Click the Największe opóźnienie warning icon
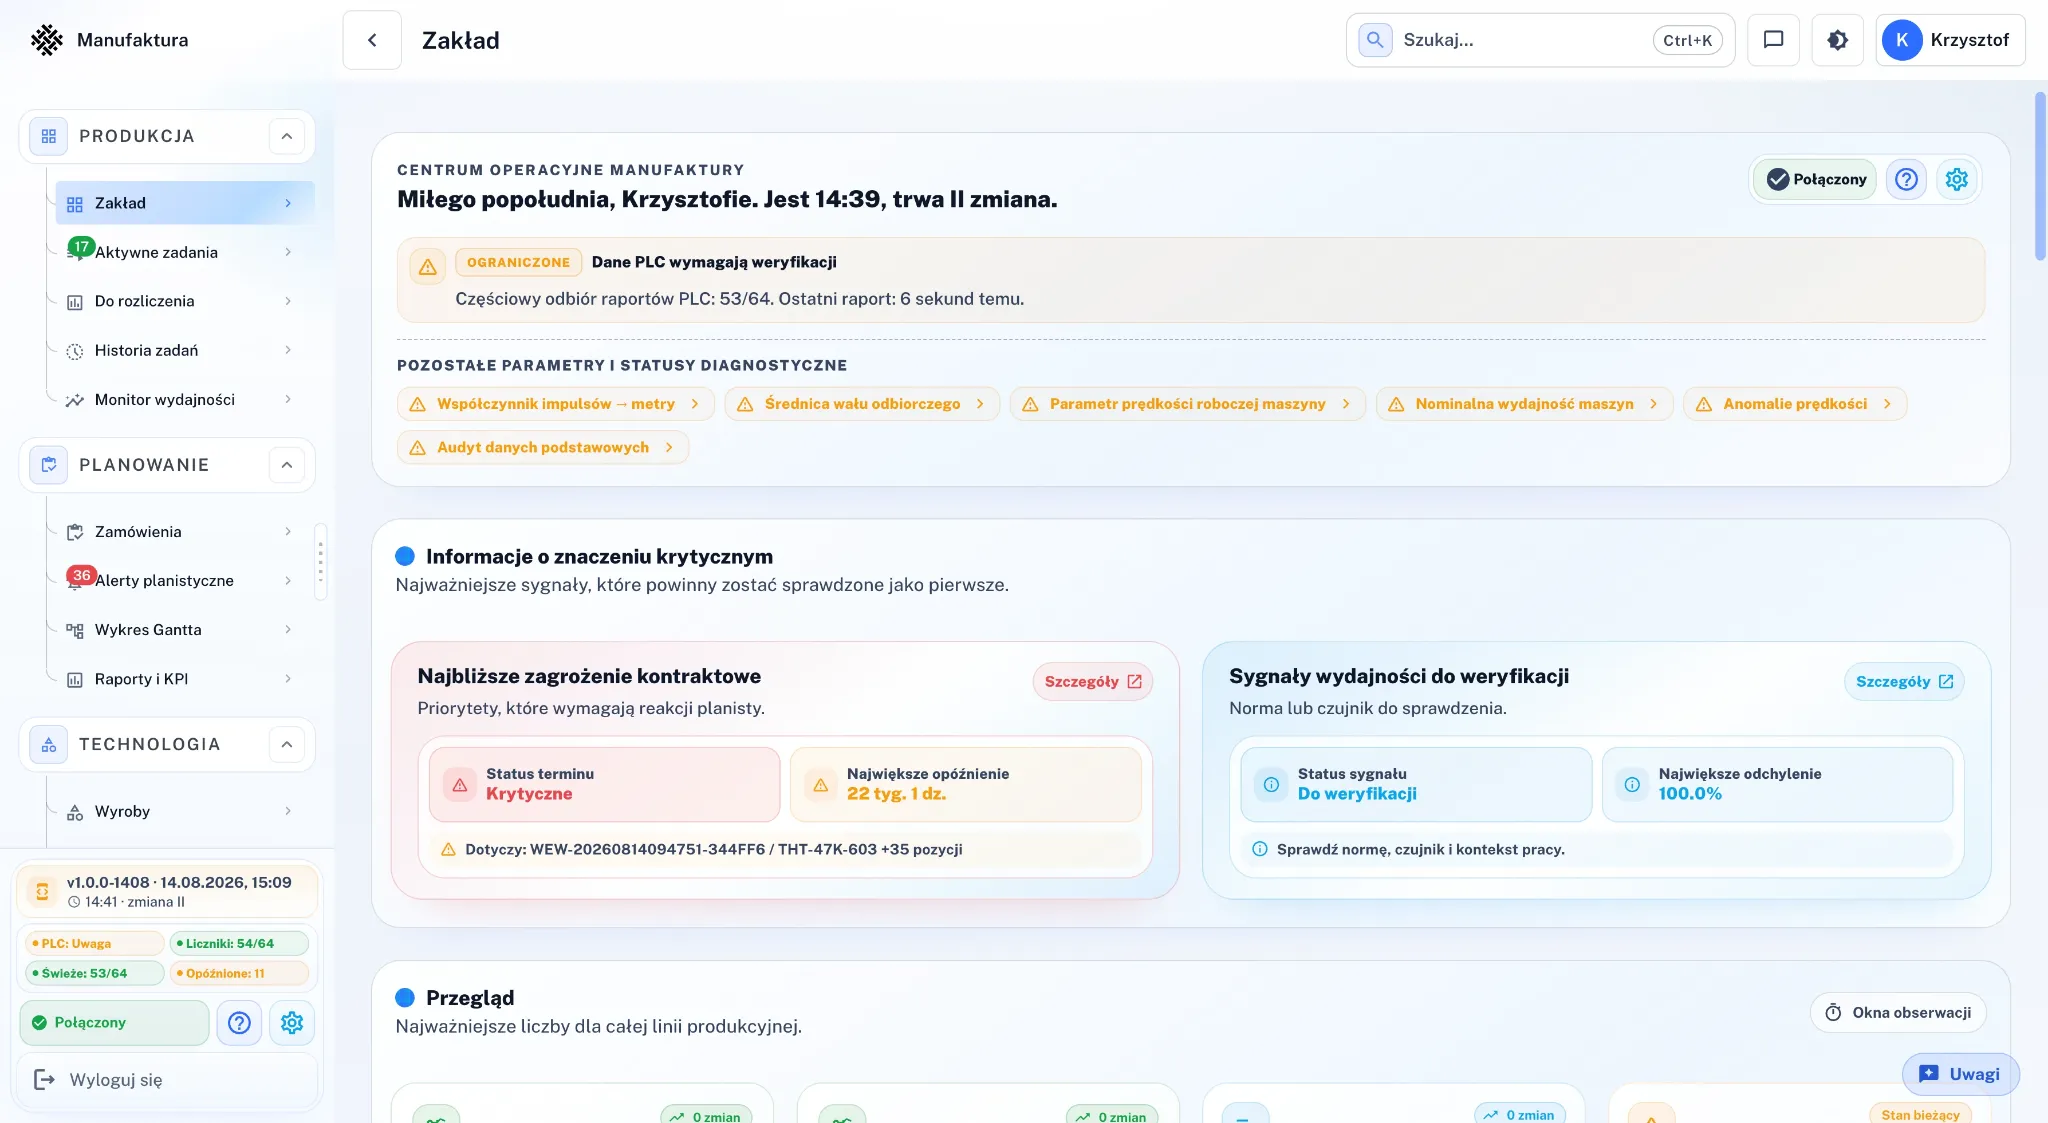This screenshot has height=1123, width=2048. coord(820,785)
